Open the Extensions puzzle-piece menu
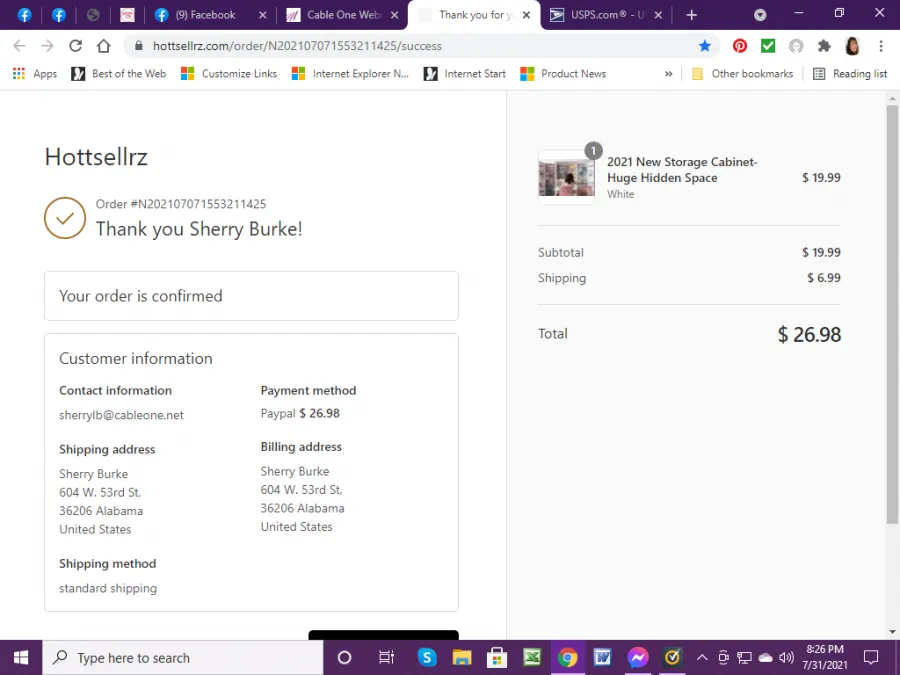 tap(824, 46)
